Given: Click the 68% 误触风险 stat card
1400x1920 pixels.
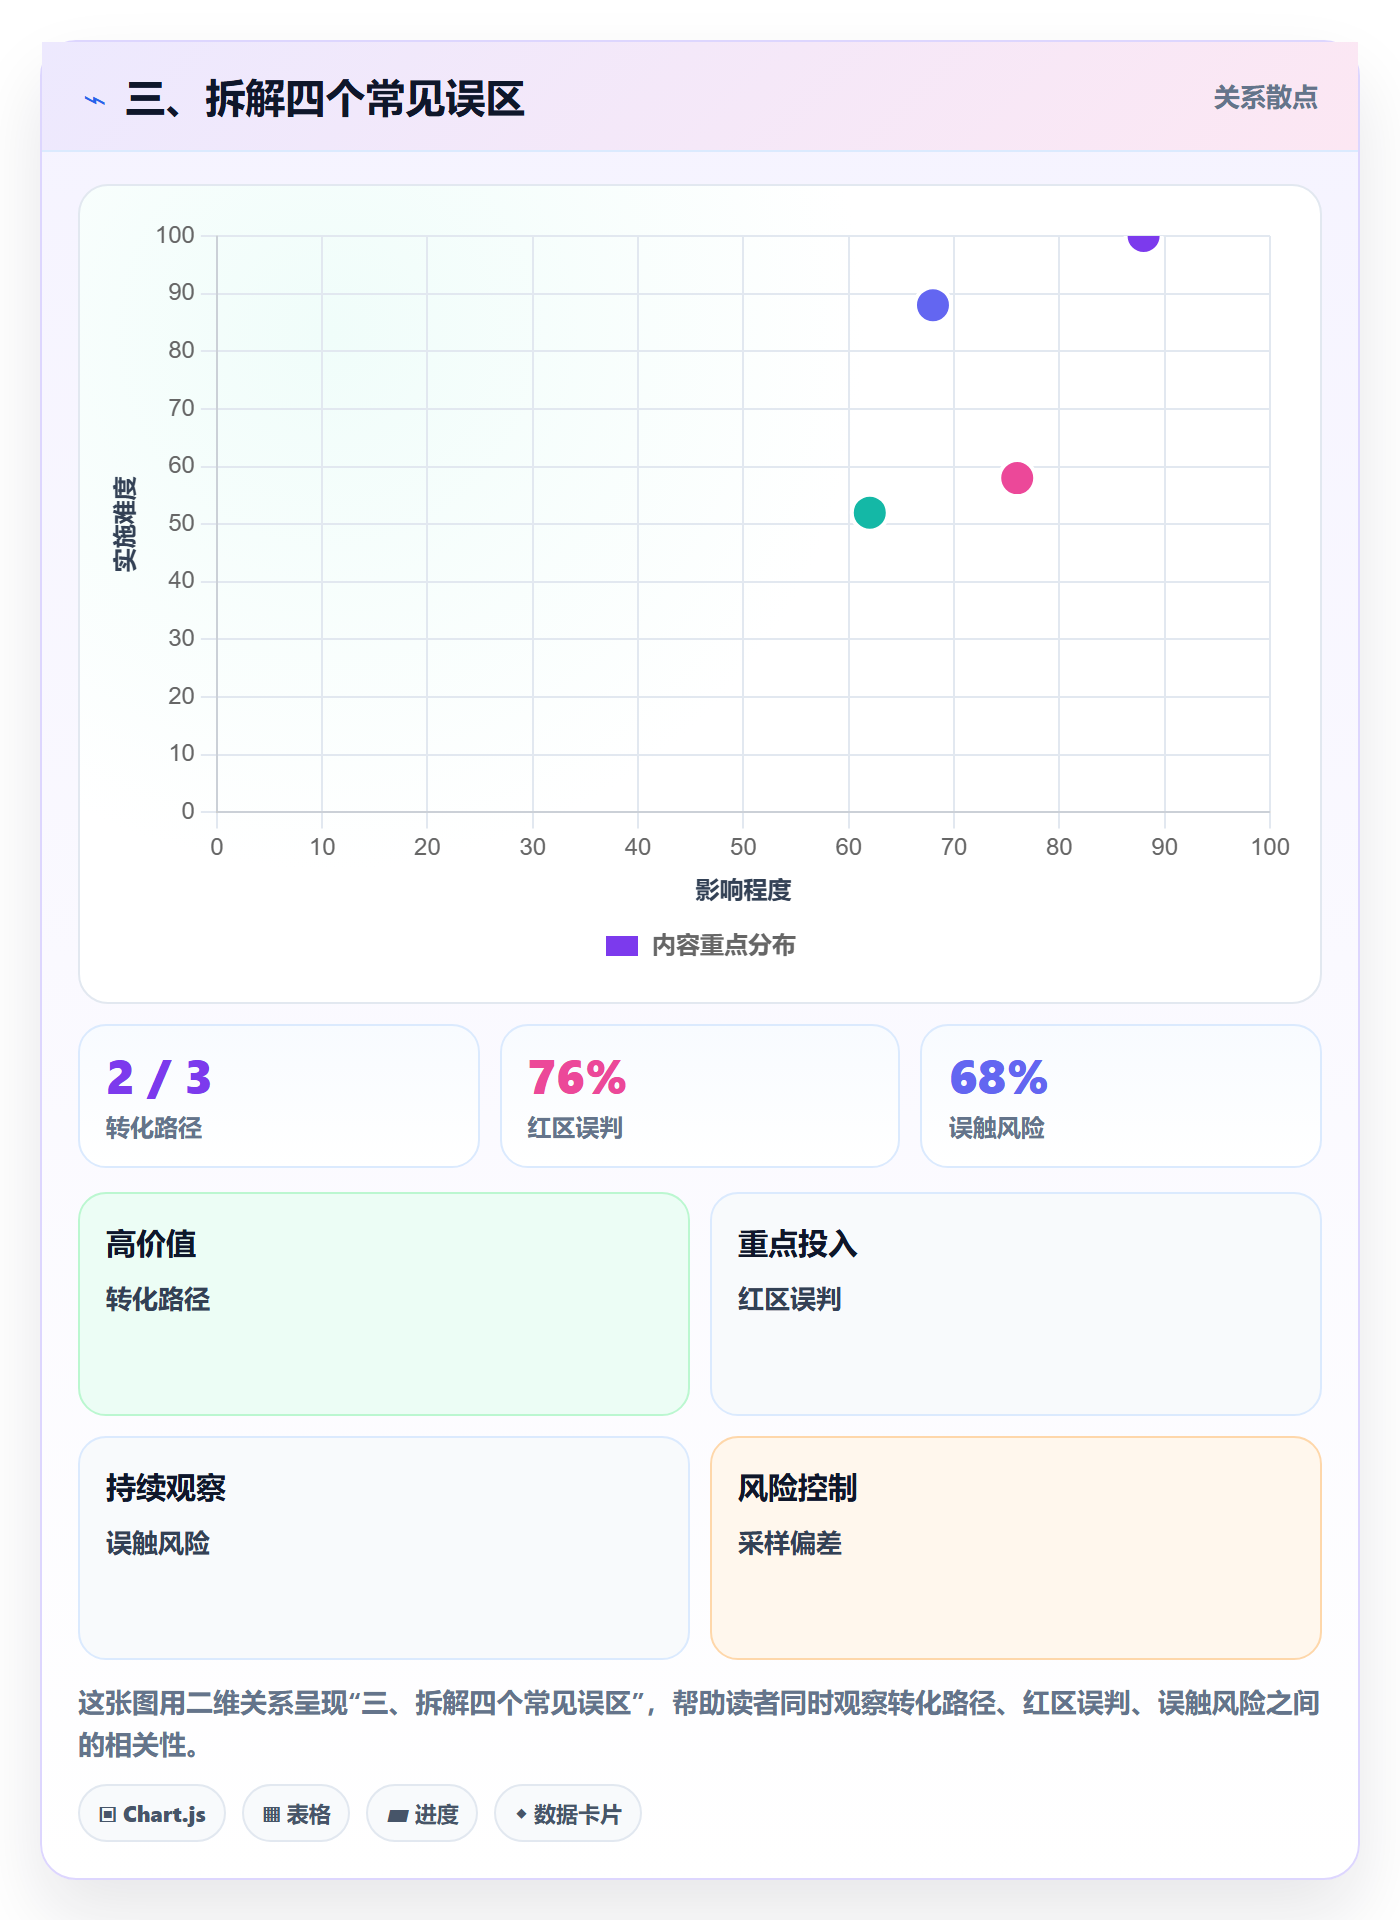Looking at the screenshot, I should click(1121, 1096).
